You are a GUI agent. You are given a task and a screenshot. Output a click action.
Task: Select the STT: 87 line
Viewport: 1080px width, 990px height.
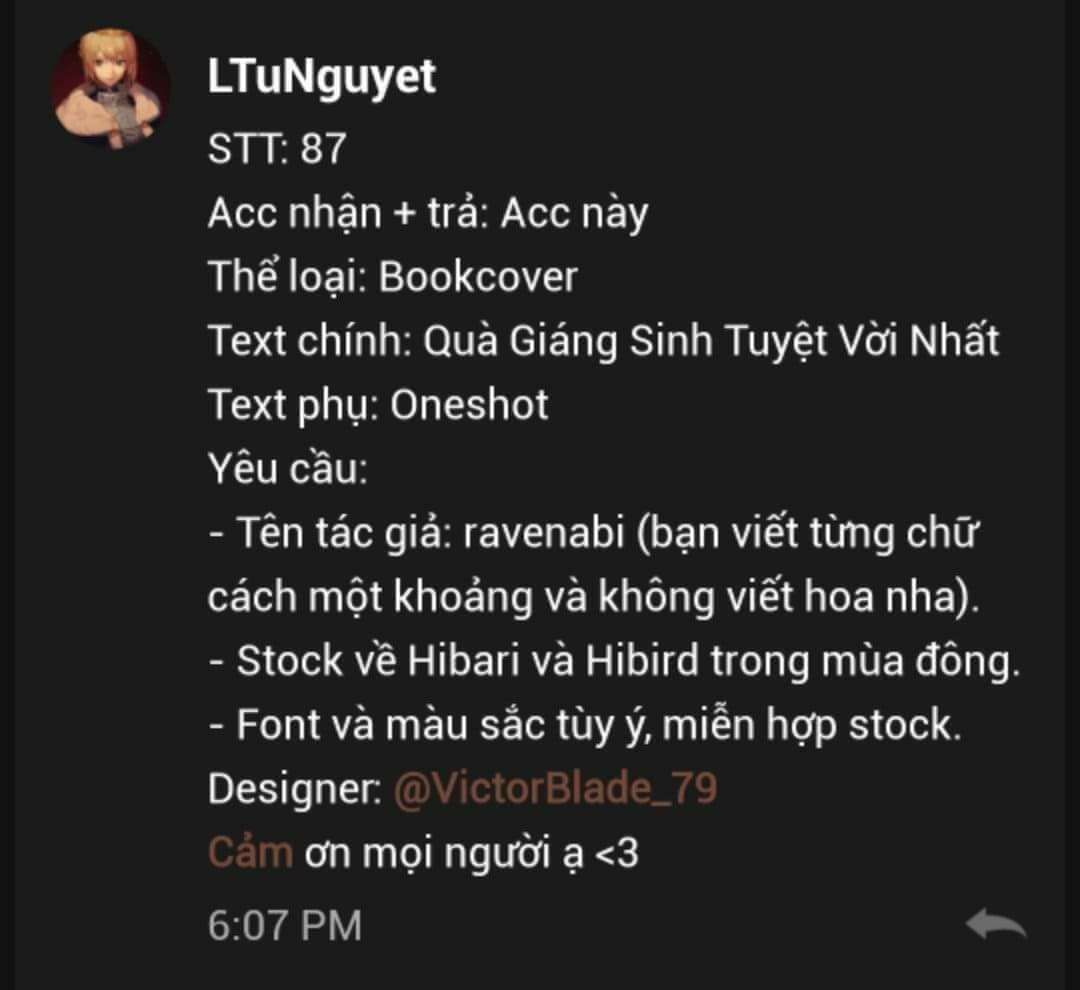click(277, 147)
